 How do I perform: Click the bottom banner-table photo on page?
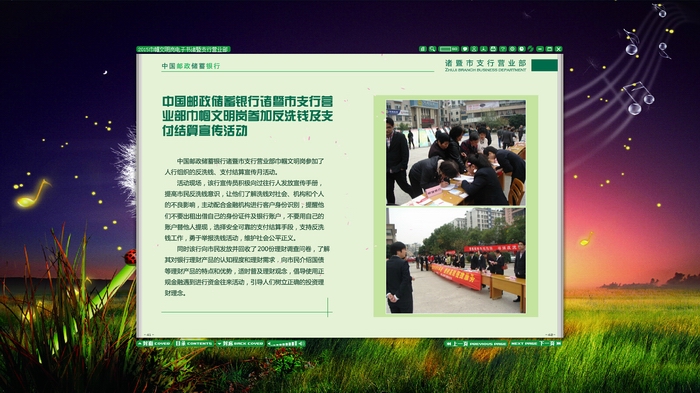tap(456, 260)
